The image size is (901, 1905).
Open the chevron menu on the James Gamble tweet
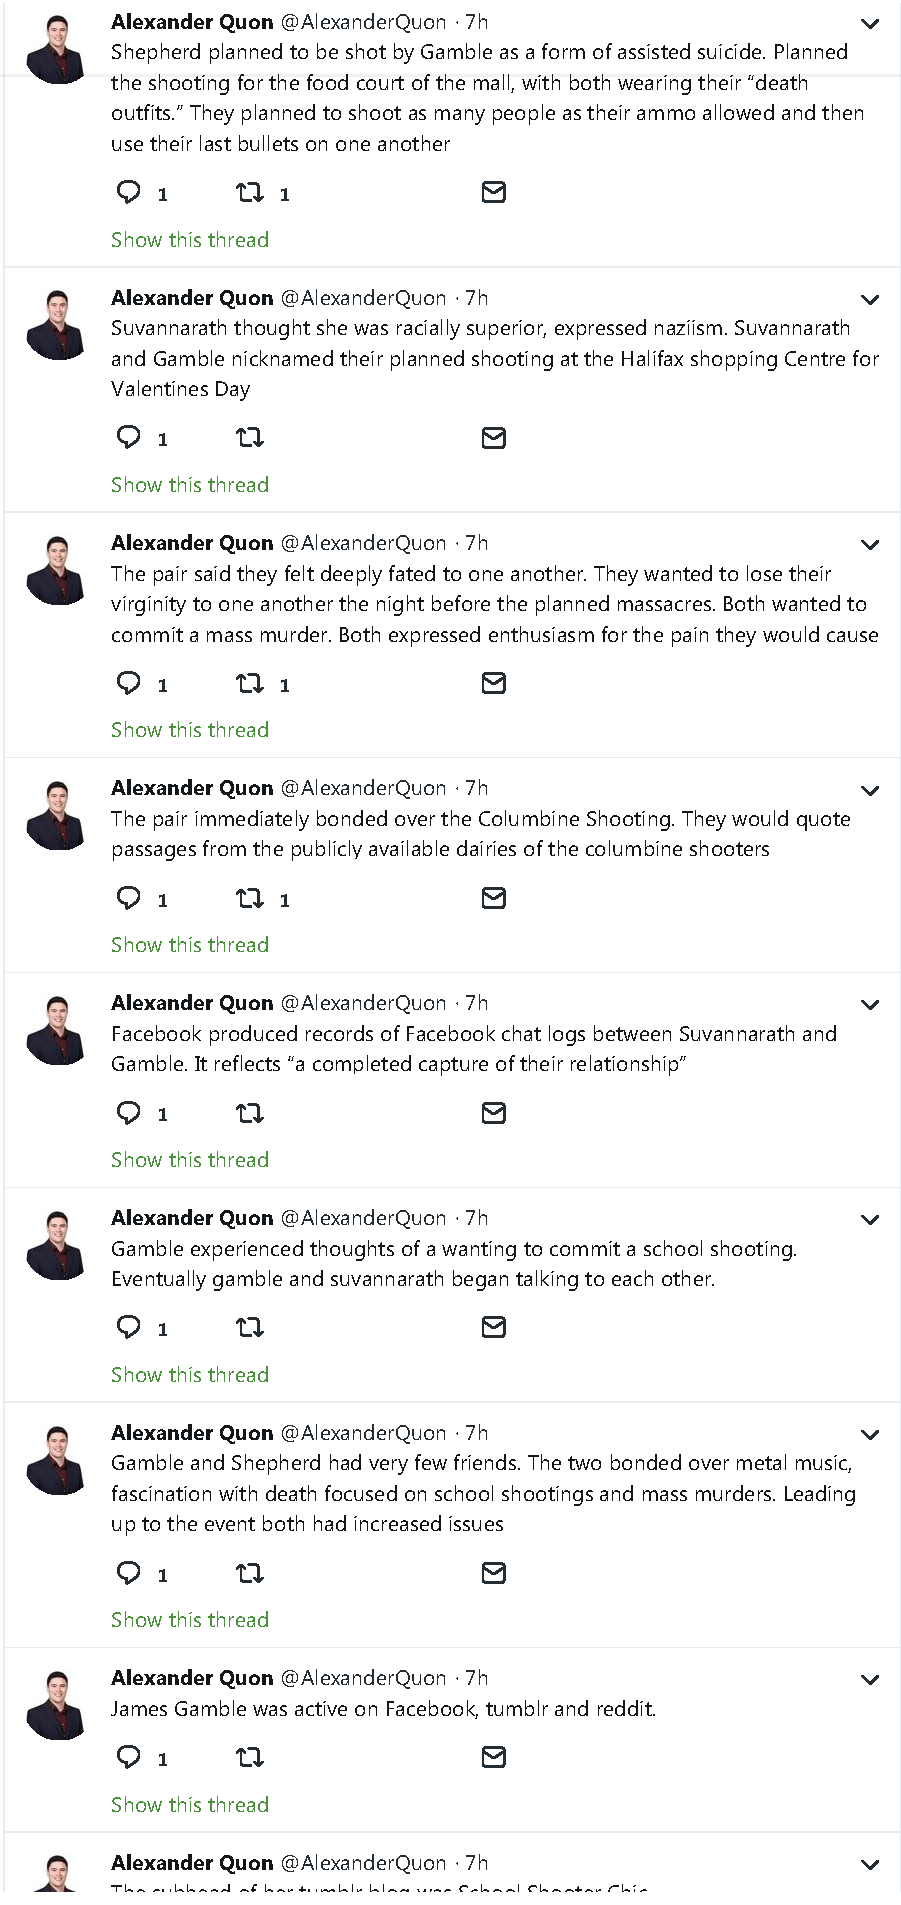(870, 1680)
